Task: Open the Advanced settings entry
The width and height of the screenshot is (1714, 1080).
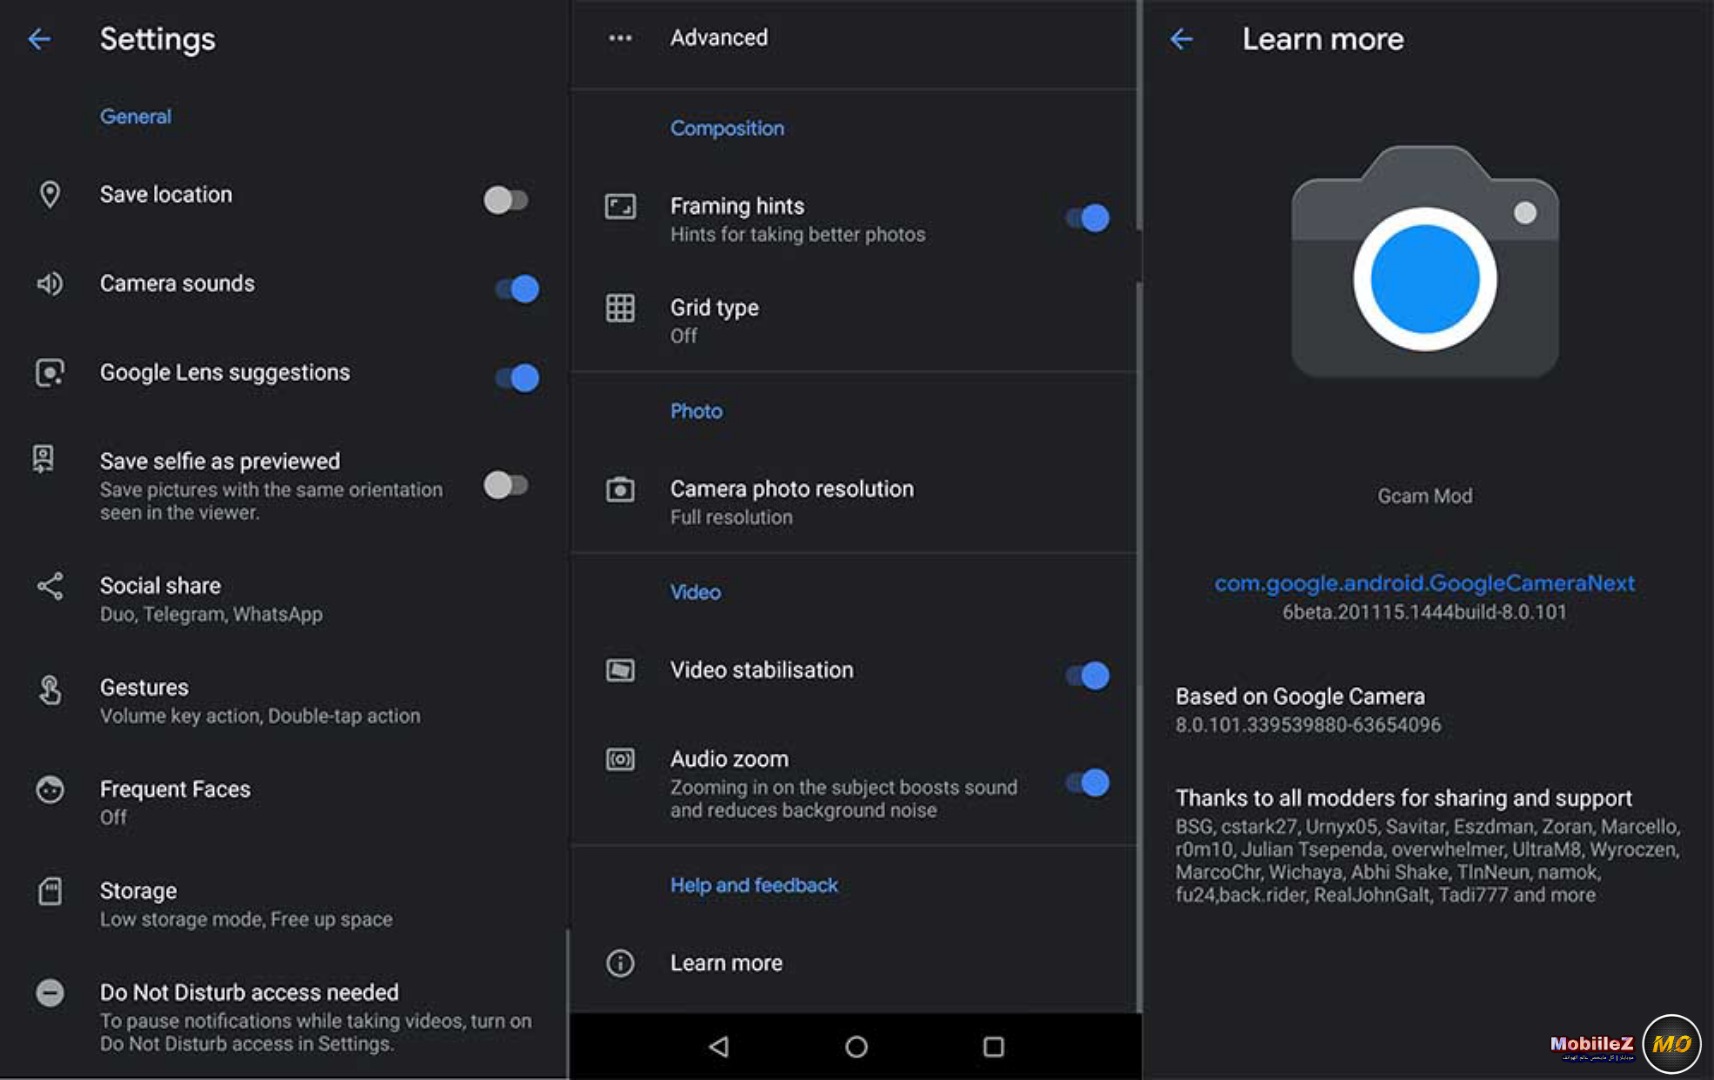Action: pos(855,38)
